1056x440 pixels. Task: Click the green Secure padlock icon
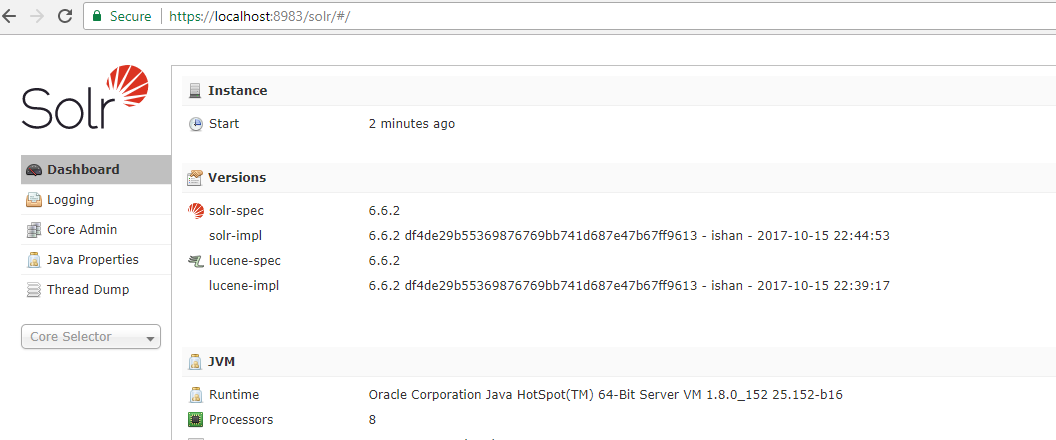point(98,16)
